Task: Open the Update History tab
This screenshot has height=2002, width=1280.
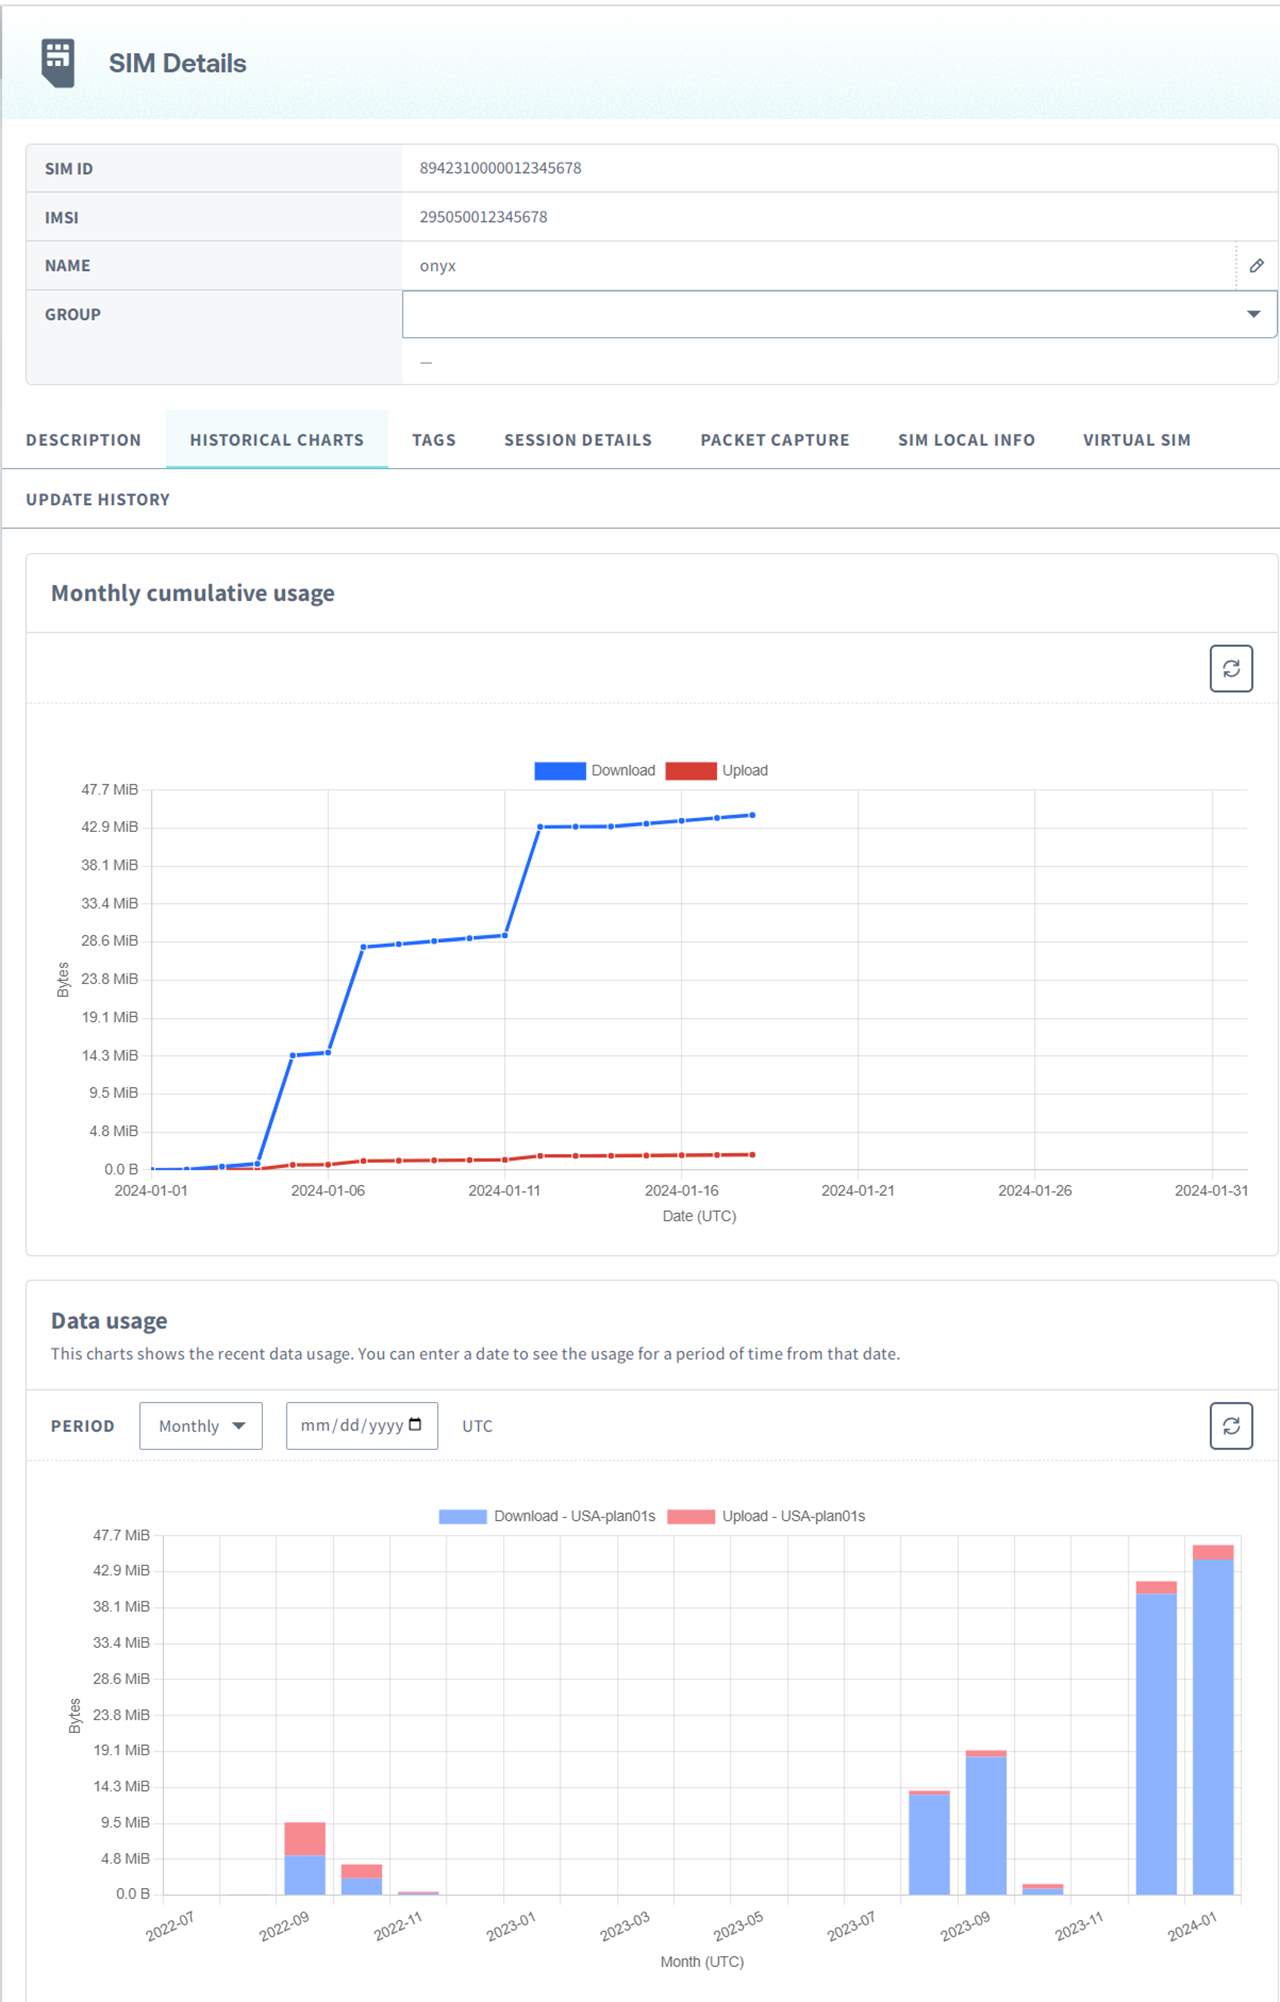Action: [x=98, y=500]
